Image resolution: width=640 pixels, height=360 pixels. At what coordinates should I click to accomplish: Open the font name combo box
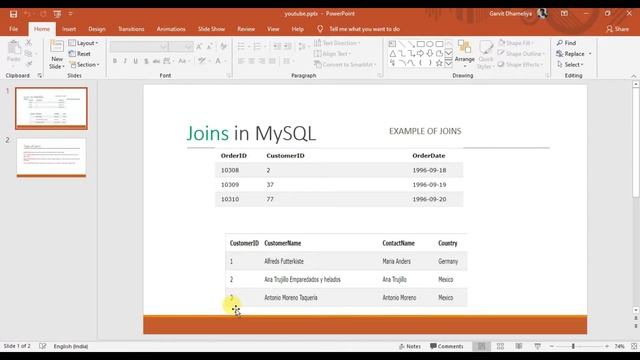tap(139, 47)
